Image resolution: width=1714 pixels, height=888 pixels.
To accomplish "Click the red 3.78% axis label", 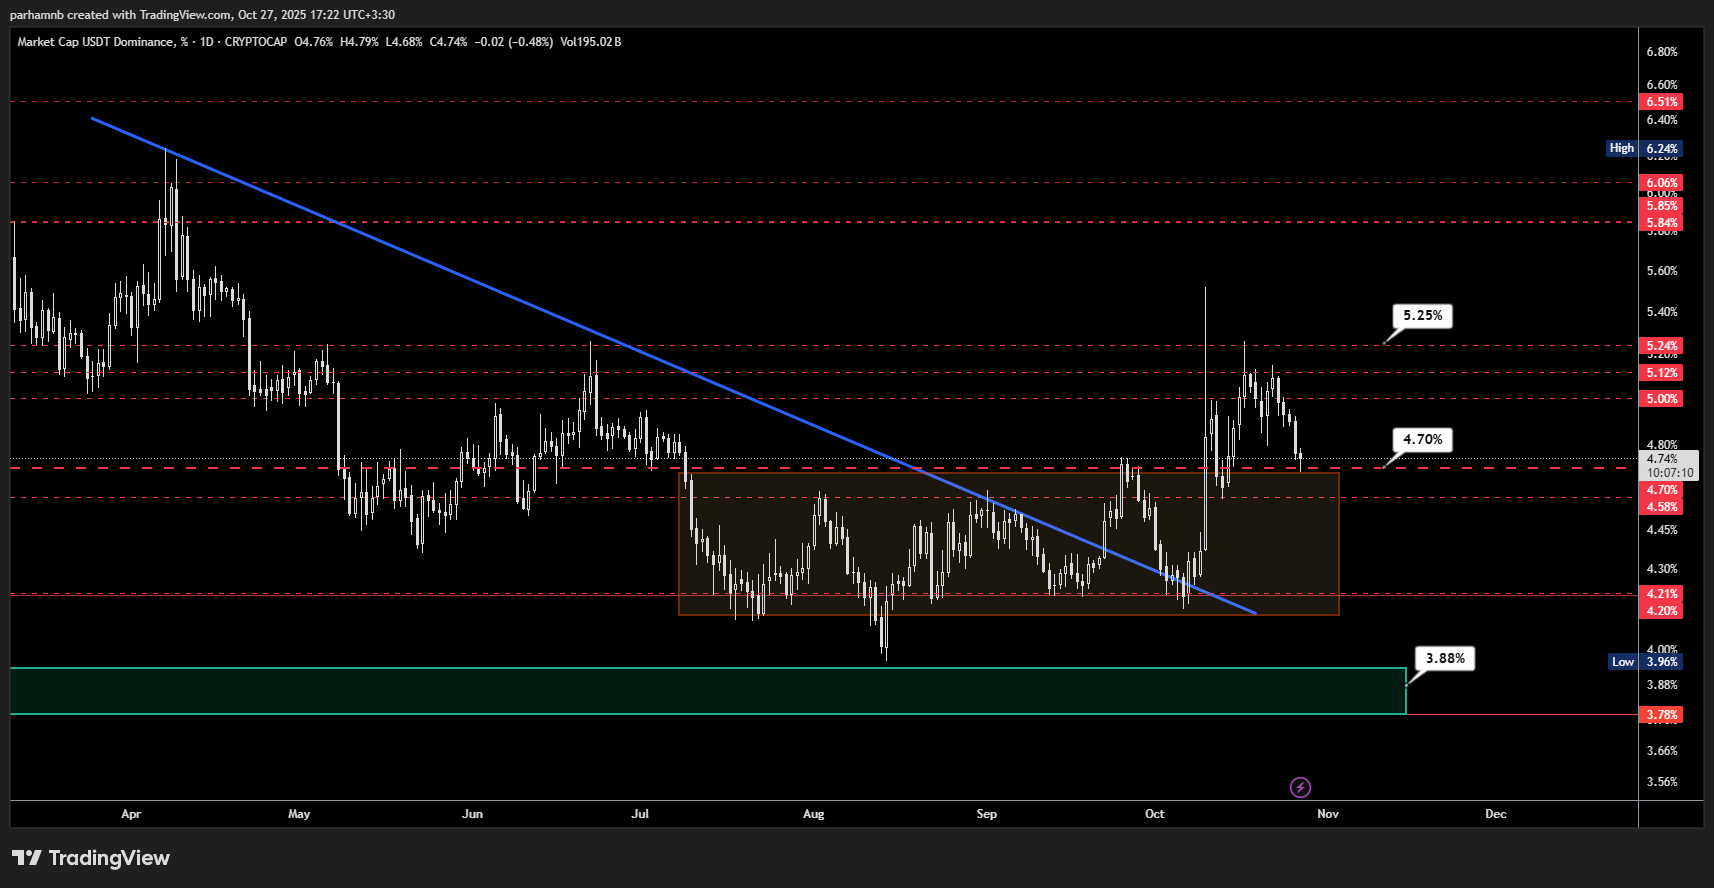I will point(1662,715).
